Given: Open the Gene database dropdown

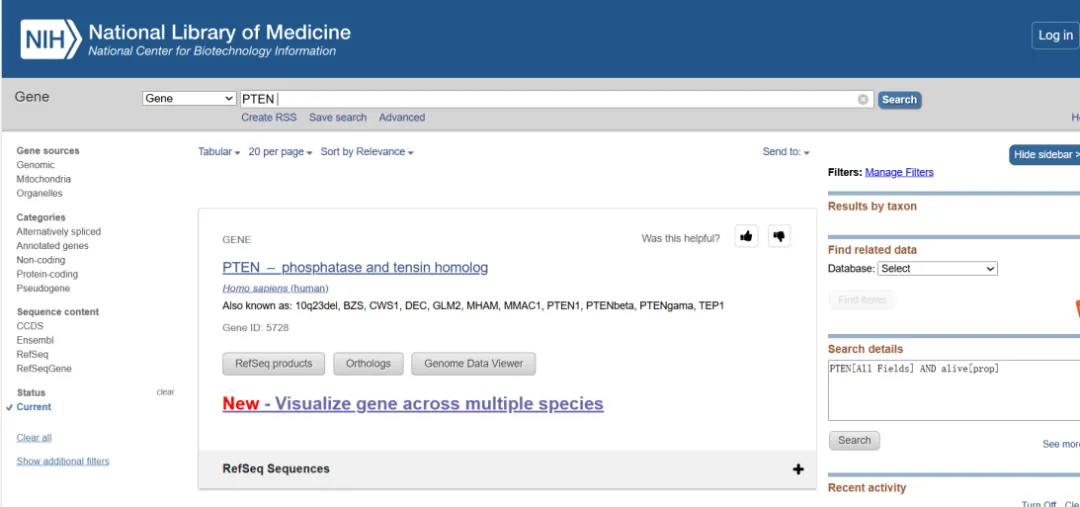Looking at the screenshot, I should 189,99.
